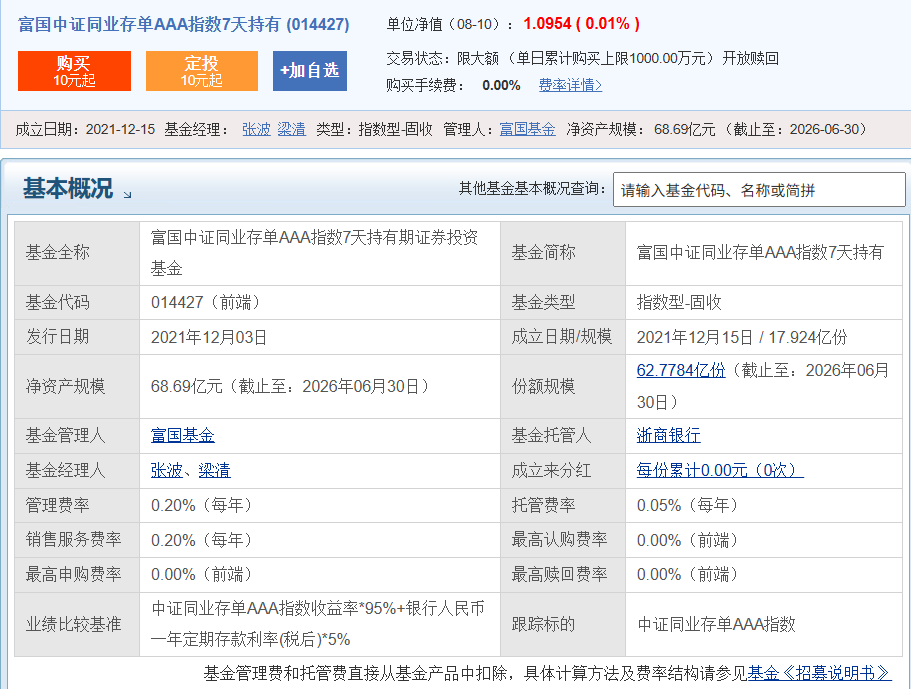
Task: Click the red 购买 10元起 button
Action: 74,71
